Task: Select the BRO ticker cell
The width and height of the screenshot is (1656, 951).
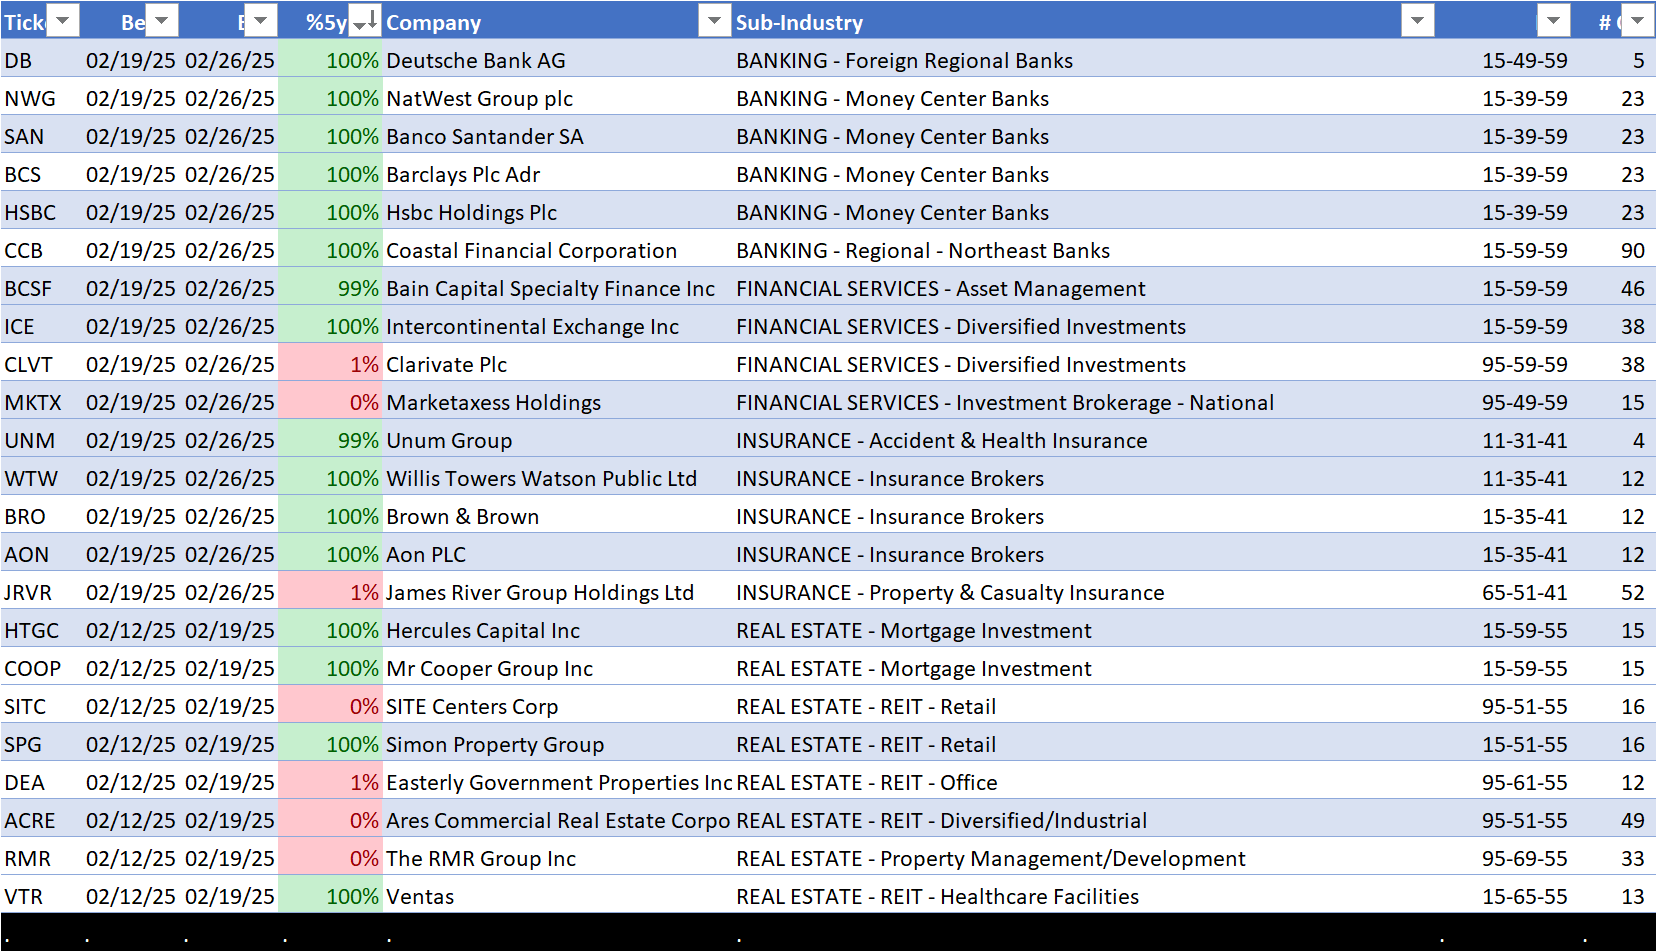Action: pos(41,516)
